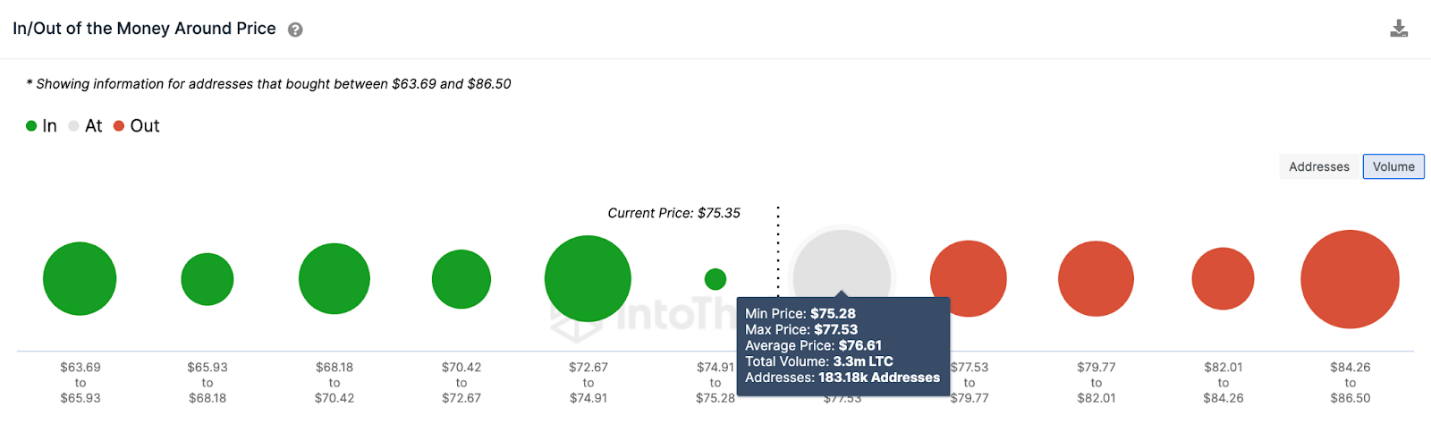Image resolution: width=1431 pixels, height=433 pixels.
Task: Select the red bubble for $77.53 to $79.77
Action: coord(968,279)
